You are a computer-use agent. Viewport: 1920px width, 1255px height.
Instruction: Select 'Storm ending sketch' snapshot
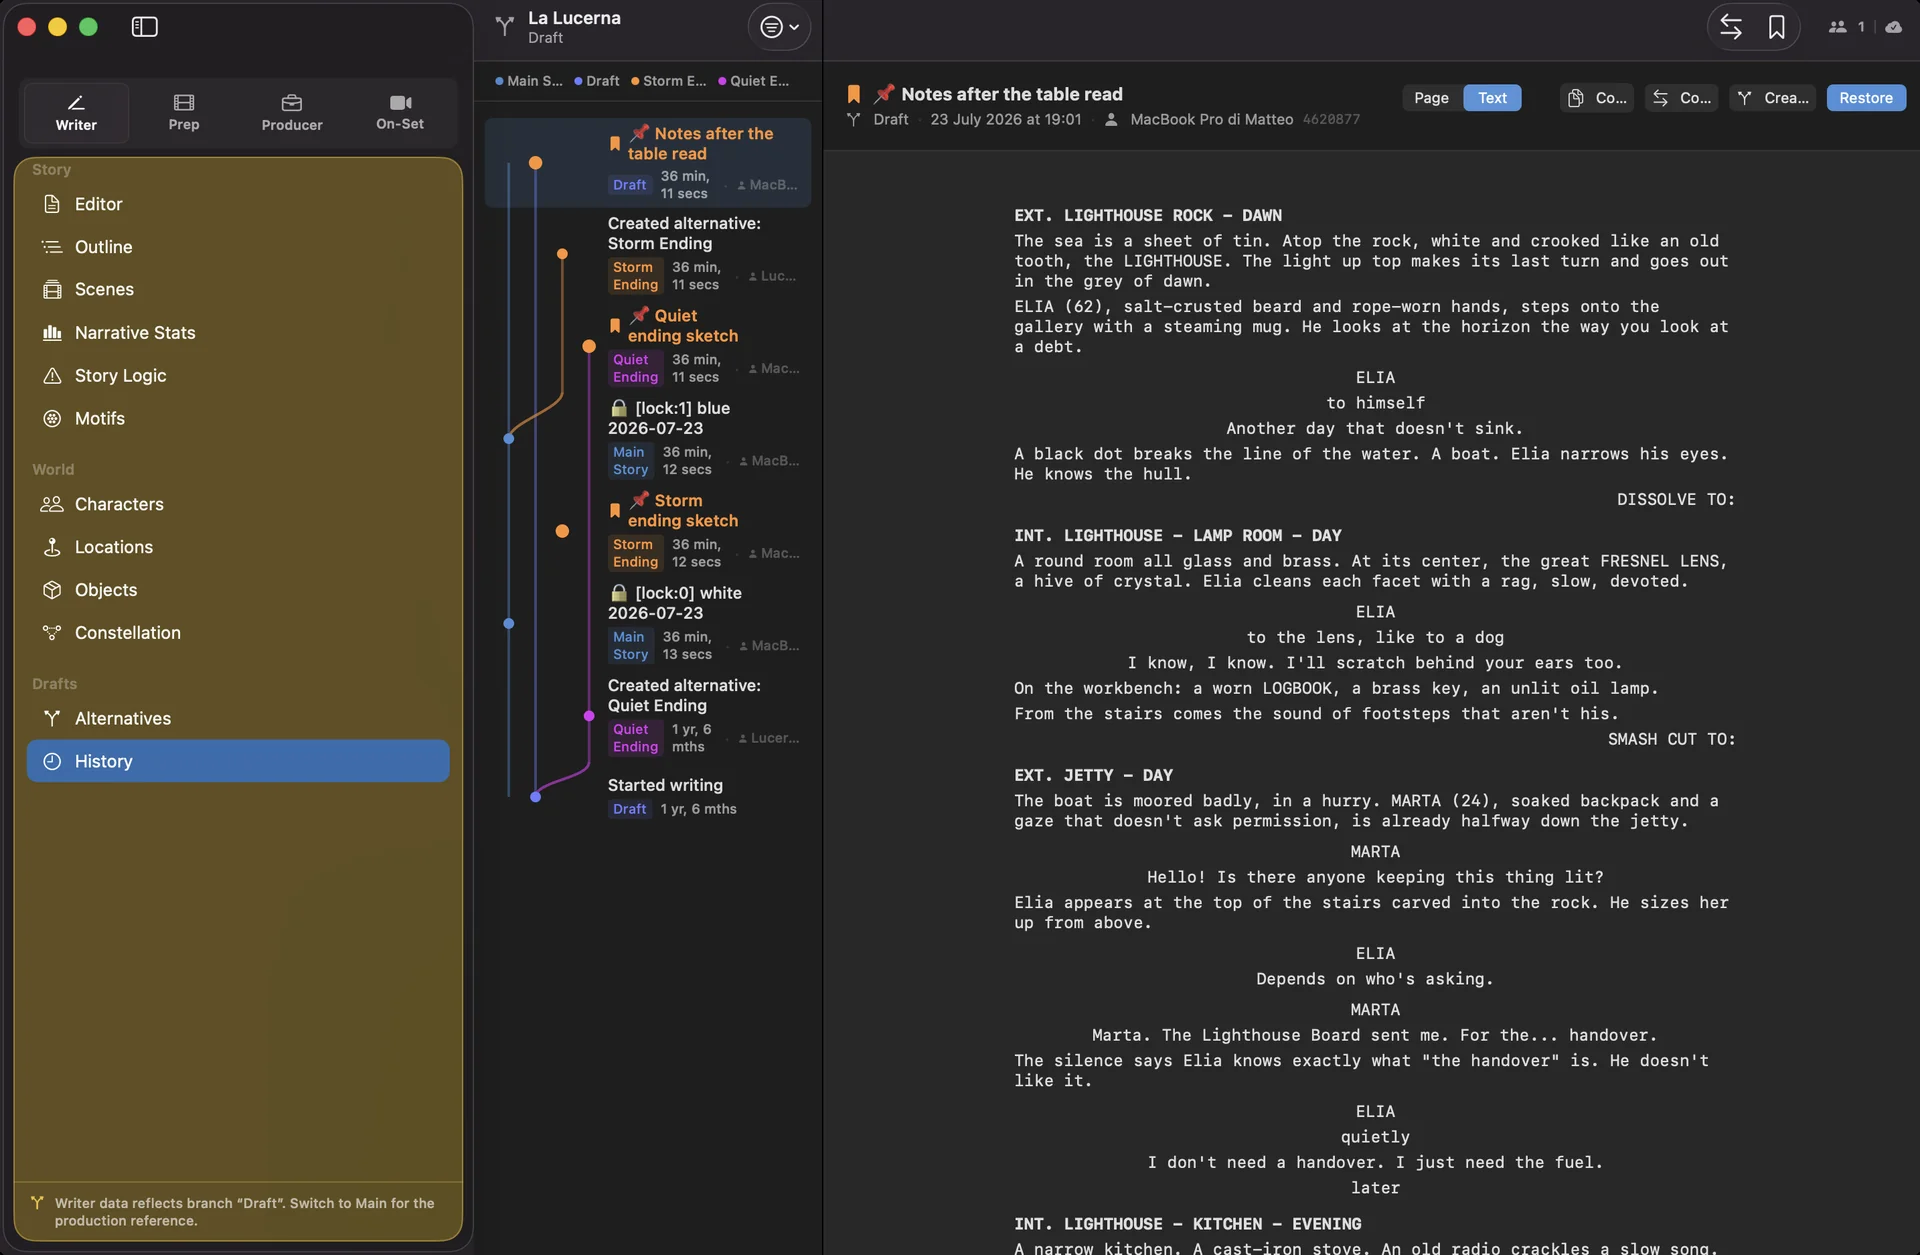click(648, 531)
